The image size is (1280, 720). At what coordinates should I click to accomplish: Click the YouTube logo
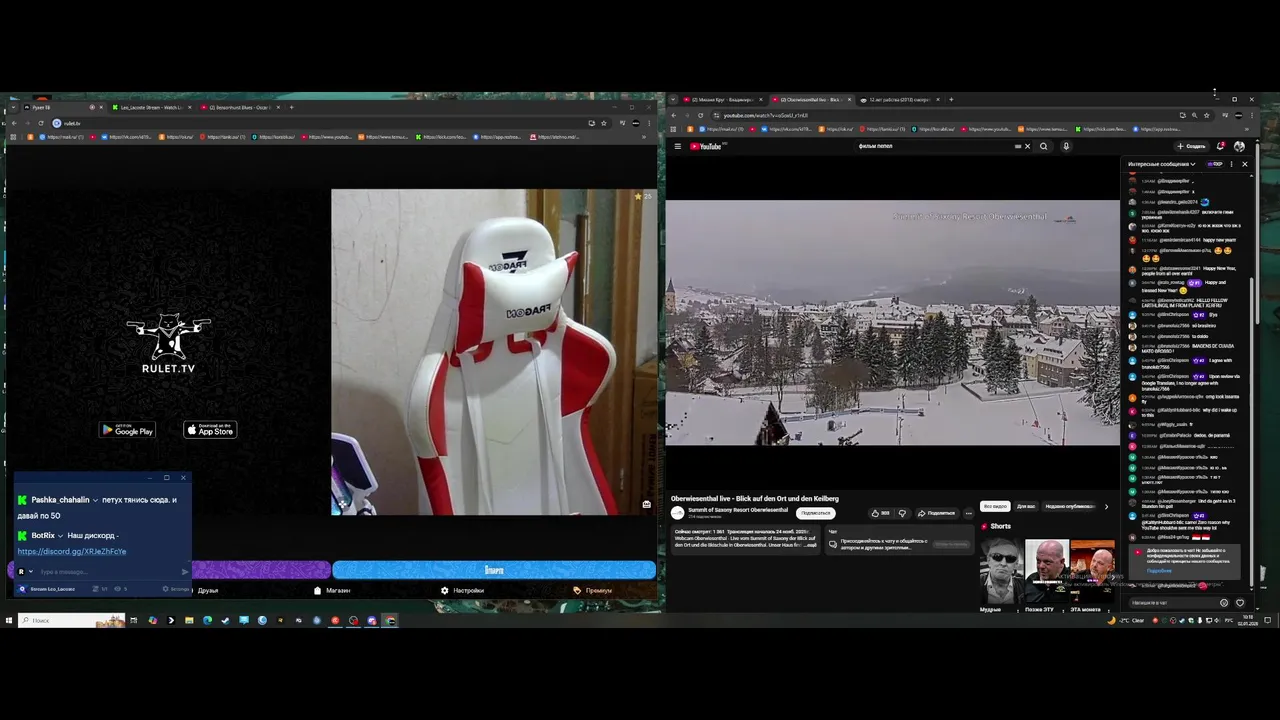705,146
